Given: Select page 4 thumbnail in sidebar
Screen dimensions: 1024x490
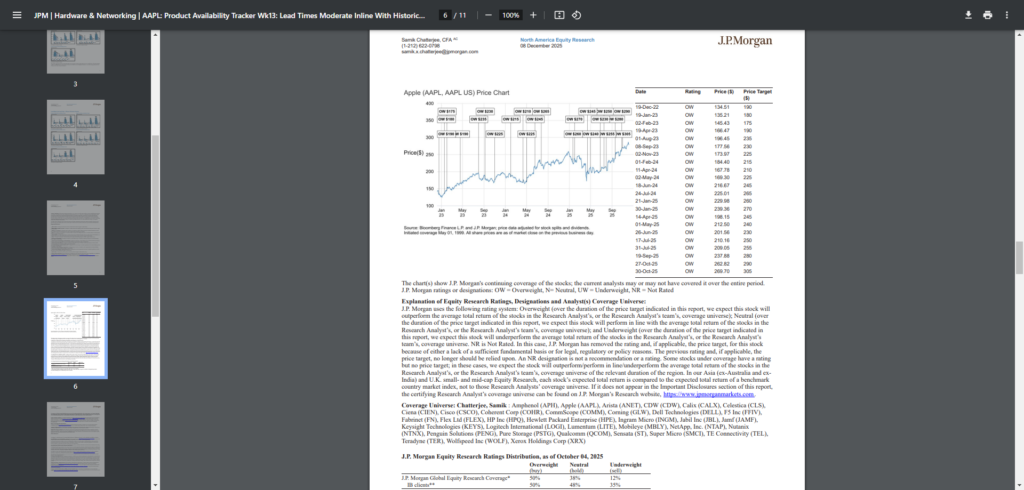Looking at the screenshot, I should click(75, 144).
